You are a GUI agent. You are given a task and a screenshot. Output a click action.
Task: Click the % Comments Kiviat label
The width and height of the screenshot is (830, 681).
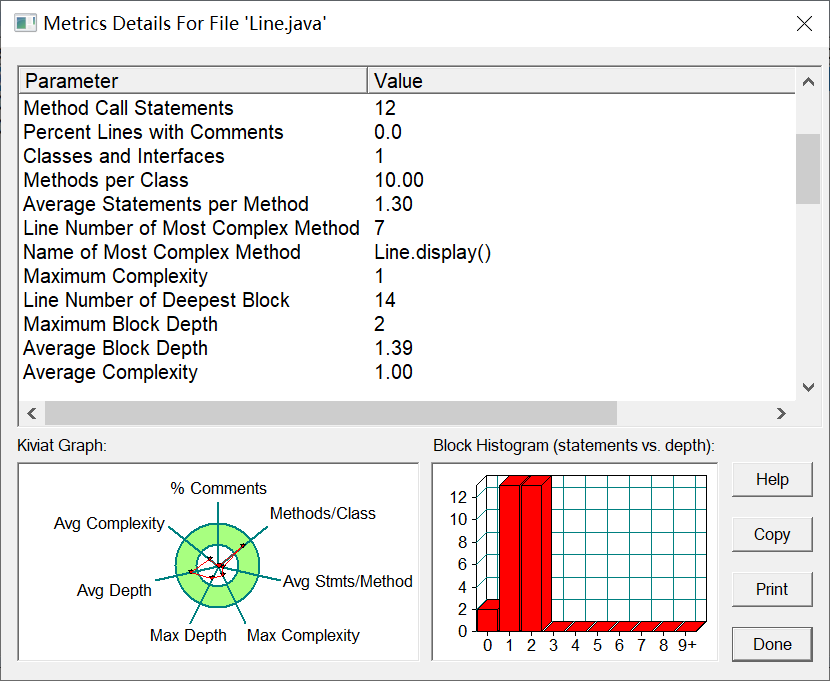tap(218, 488)
